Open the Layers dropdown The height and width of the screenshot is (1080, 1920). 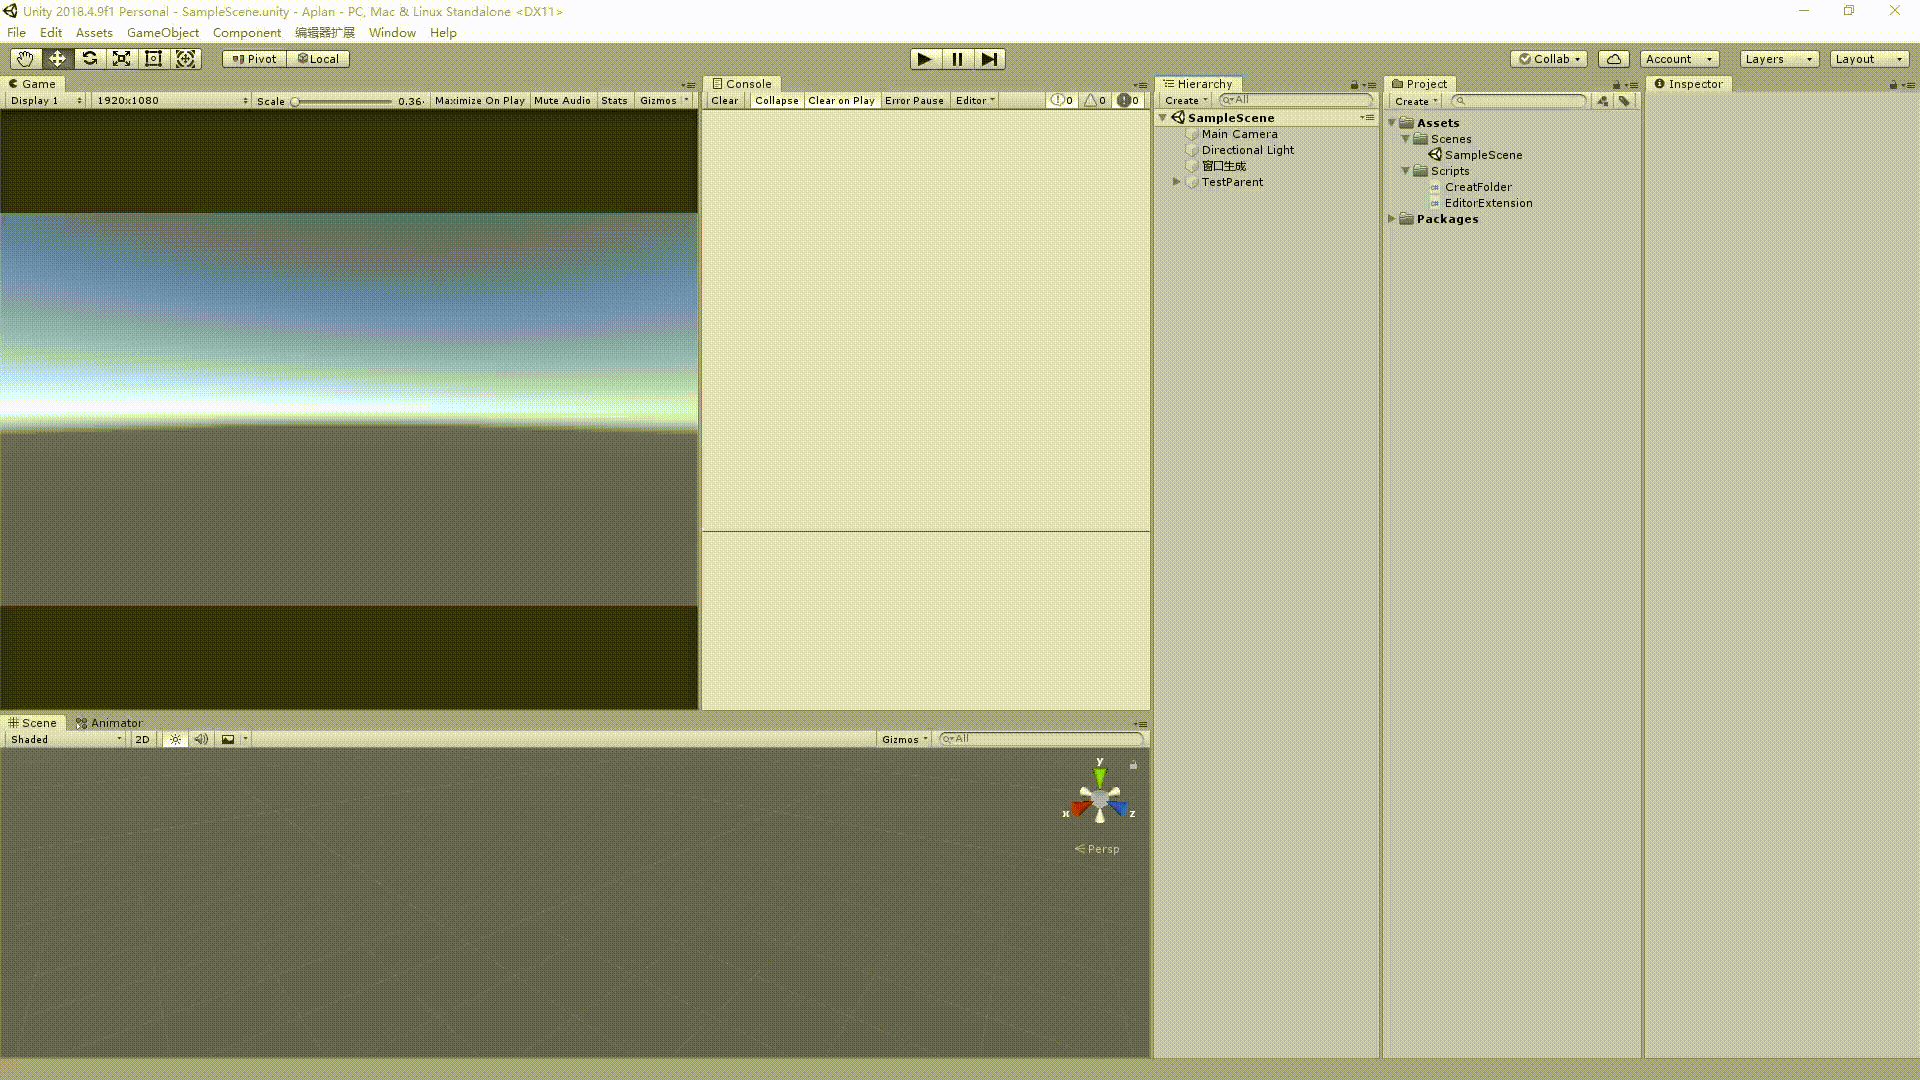pyautogui.click(x=1778, y=58)
